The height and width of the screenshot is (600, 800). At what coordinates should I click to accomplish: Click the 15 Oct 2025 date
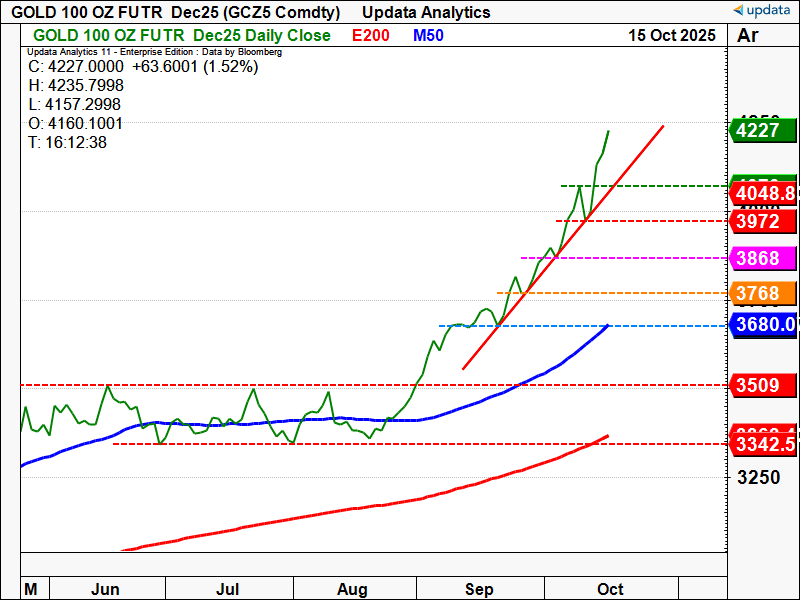671,36
